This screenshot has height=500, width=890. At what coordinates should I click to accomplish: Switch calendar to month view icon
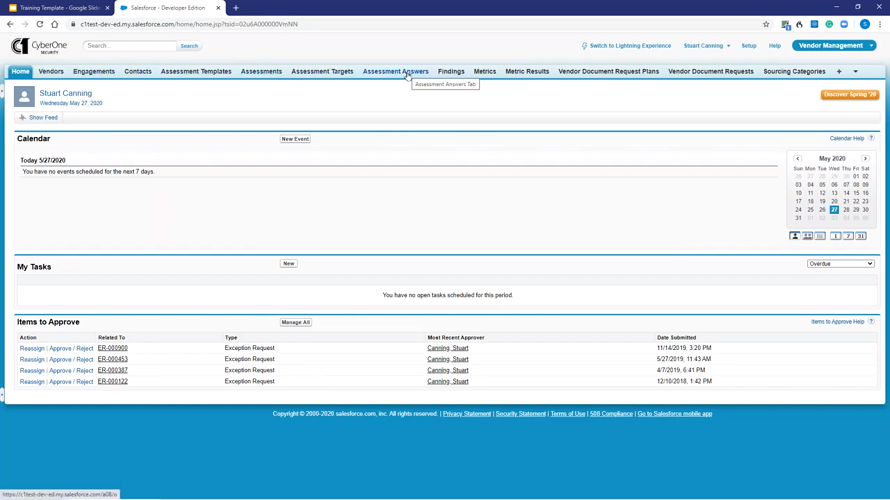861,236
